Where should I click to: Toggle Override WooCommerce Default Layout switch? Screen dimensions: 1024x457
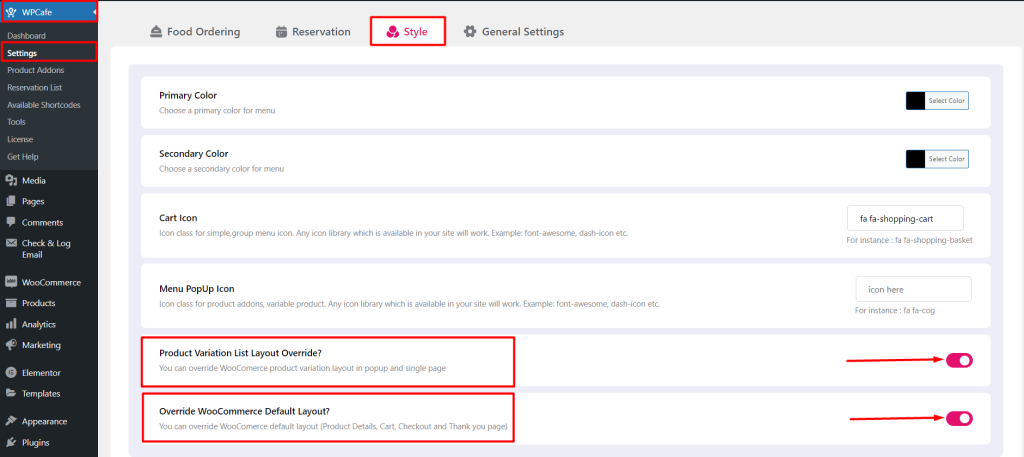pos(959,418)
